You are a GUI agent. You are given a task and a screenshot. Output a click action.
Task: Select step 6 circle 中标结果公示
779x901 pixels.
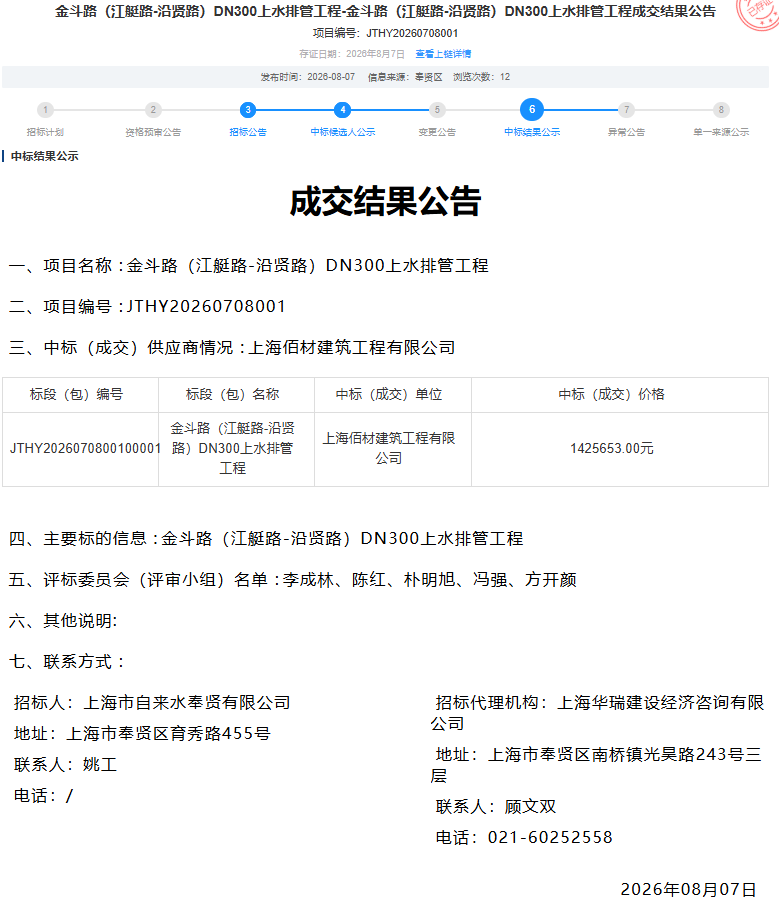click(532, 109)
